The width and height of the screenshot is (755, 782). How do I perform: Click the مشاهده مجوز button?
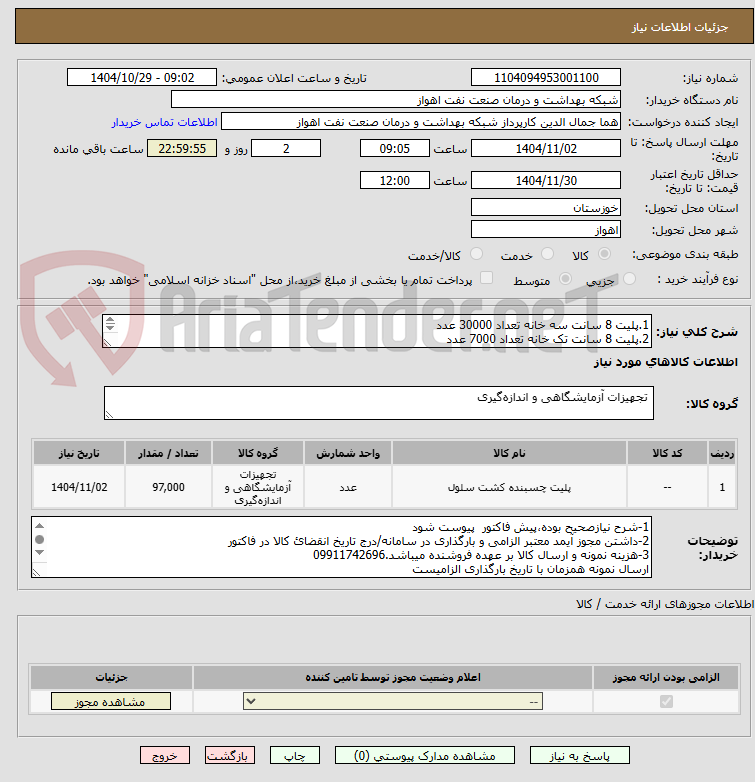(x=111, y=702)
